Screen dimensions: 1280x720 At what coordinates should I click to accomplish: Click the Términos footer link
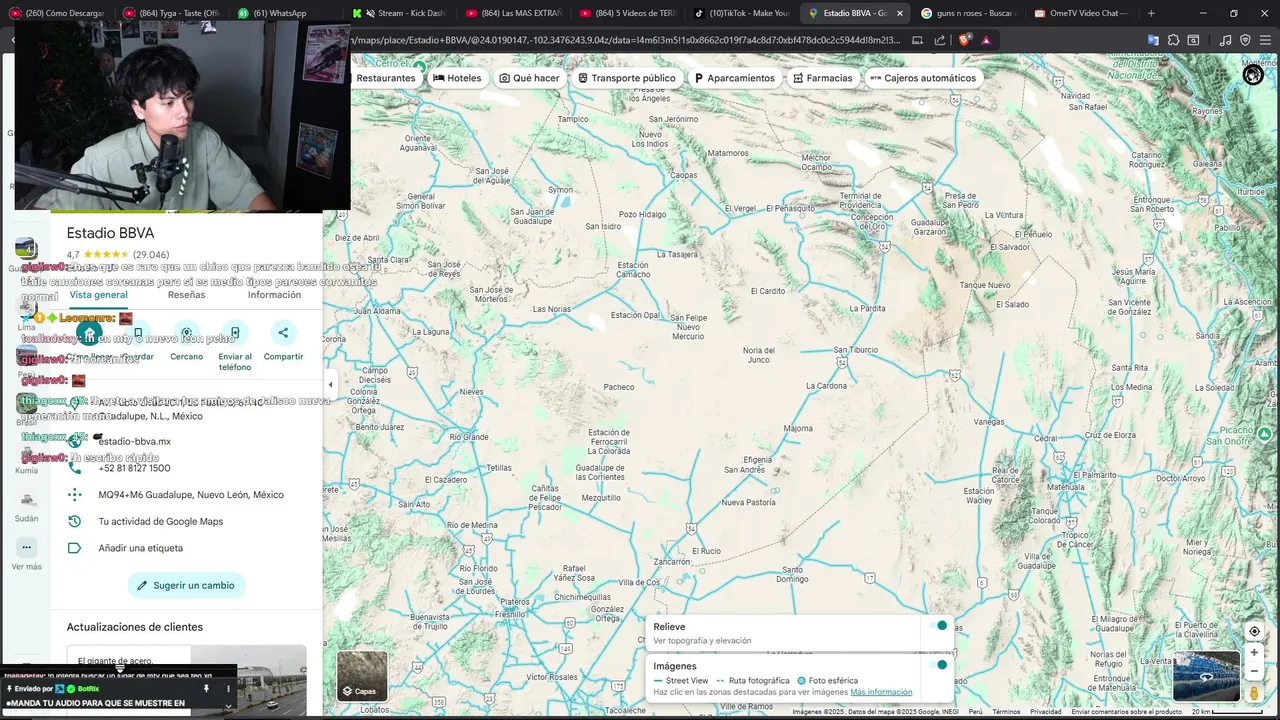point(1006,712)
